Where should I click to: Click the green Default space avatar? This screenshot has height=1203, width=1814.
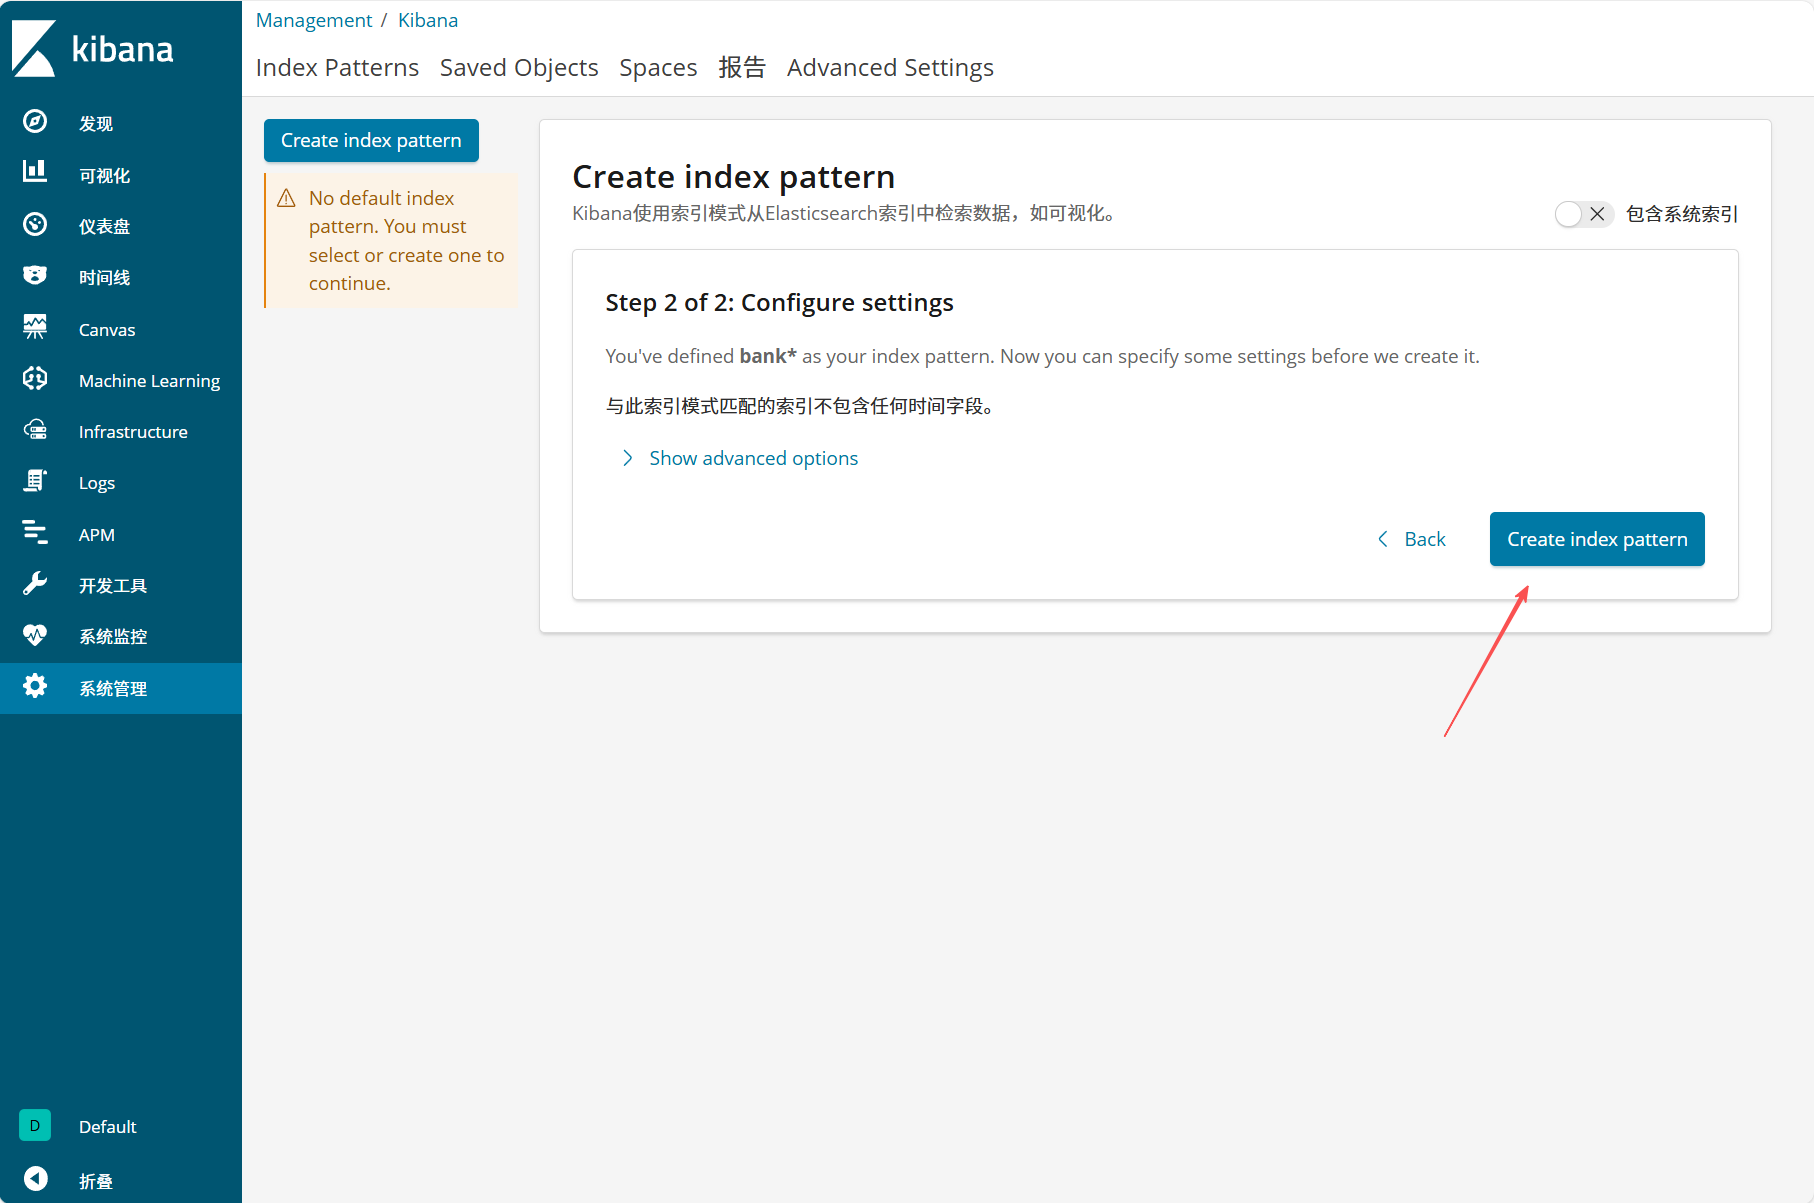(x=35, y=1126)
